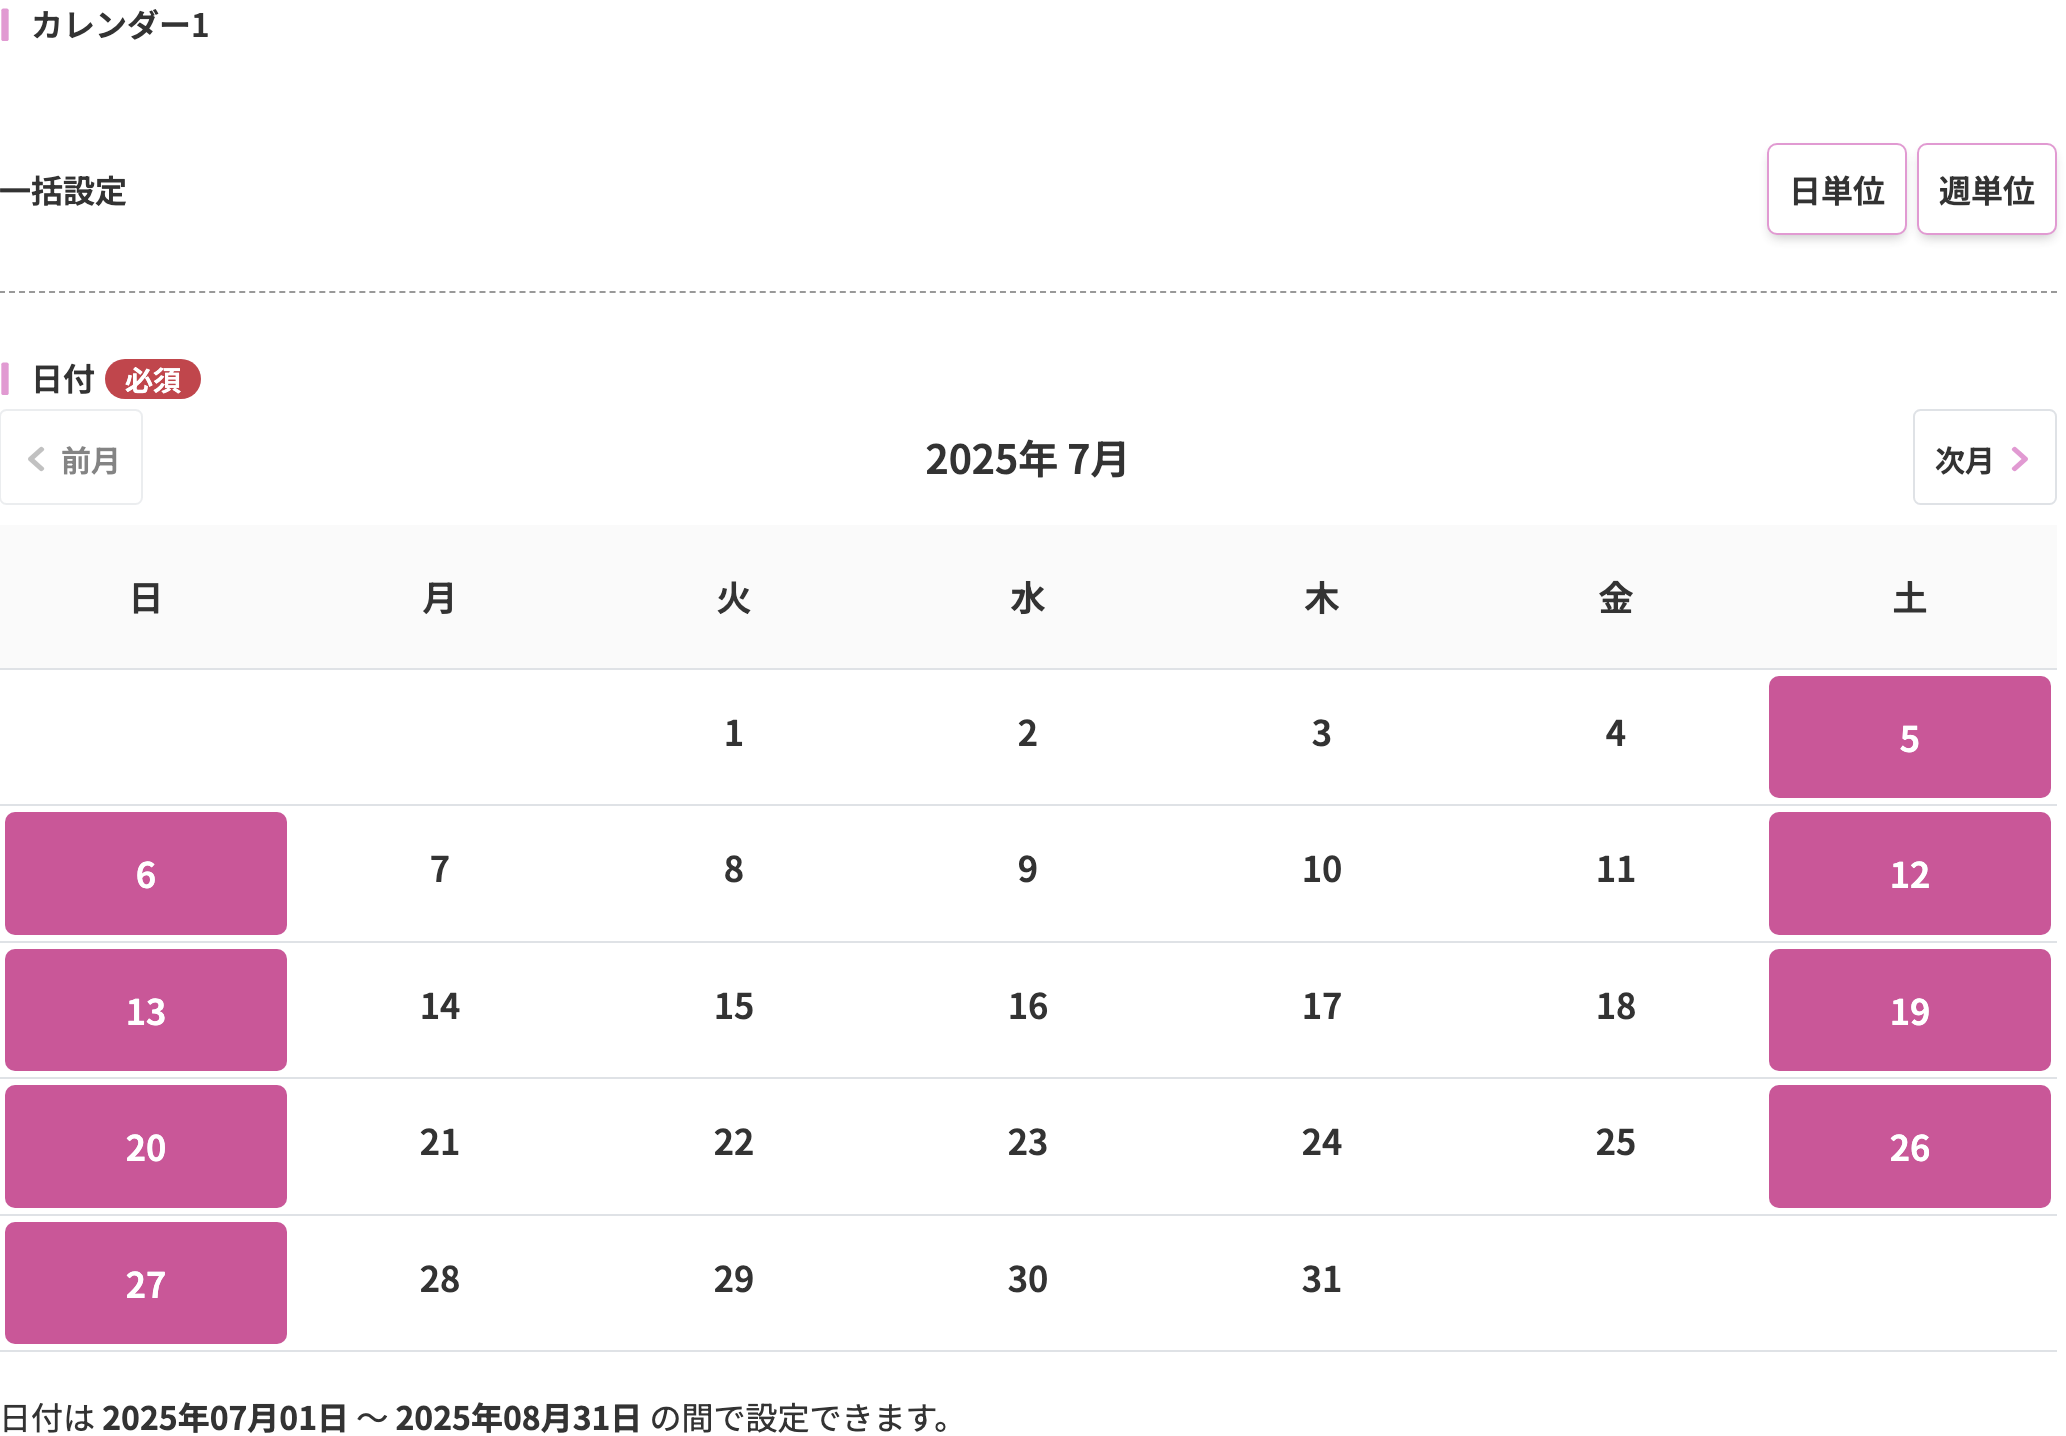
Task: Toggle highlighted date 13
Action: click(x=146, y=1010)
